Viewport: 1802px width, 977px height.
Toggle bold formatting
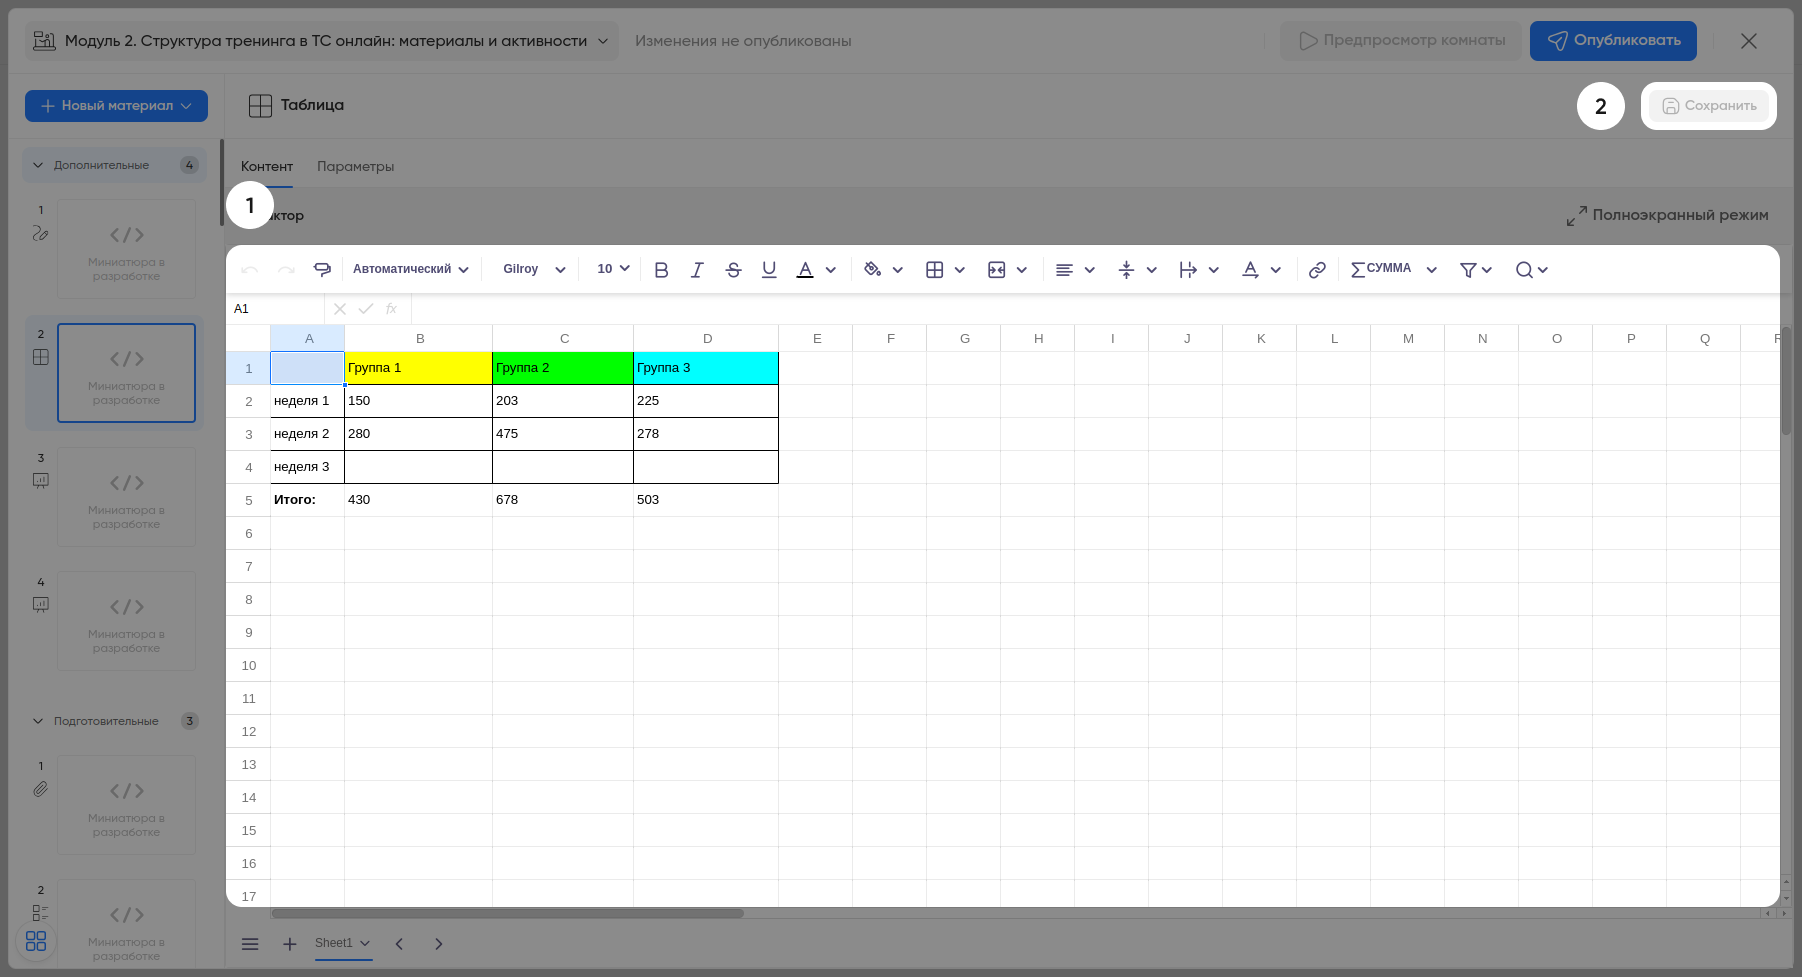pos(661,270)
